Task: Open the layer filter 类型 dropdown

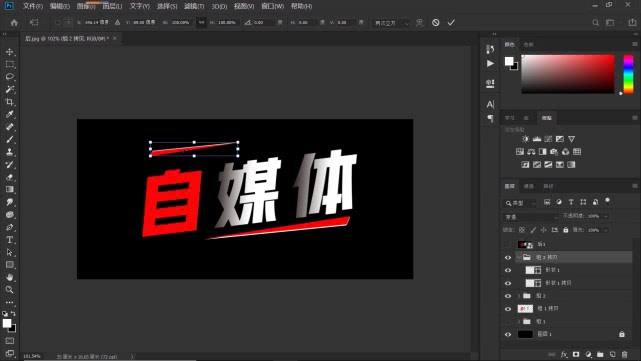Action: [520, 203]
